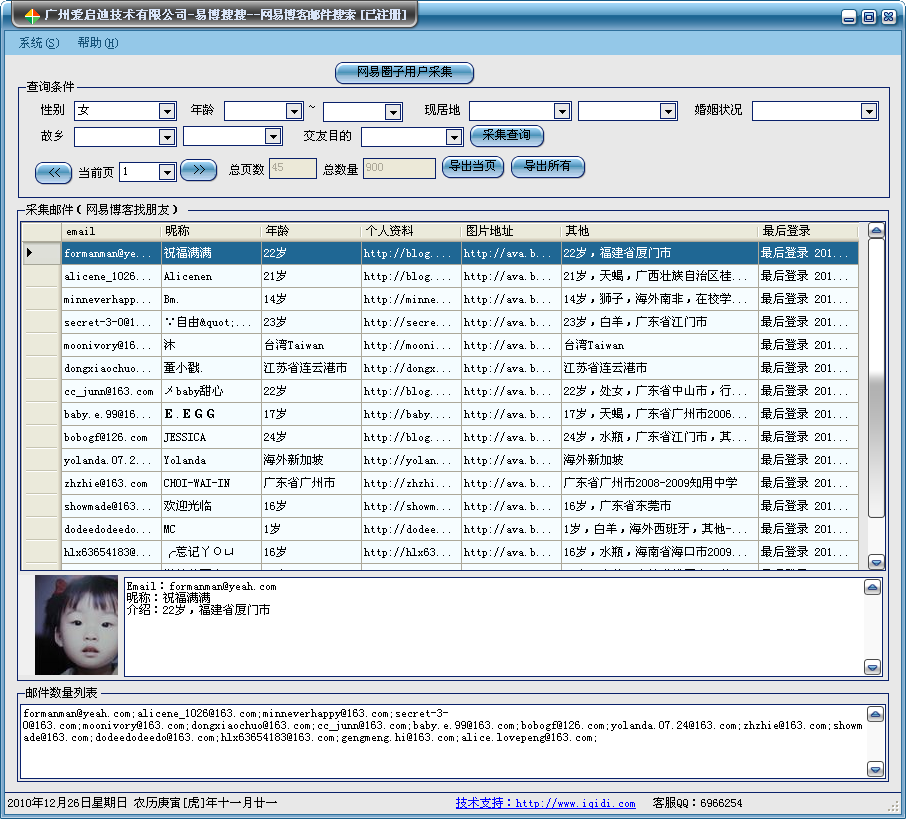Click the 个人资料 column header
This screenshot has width=906, height=819.
(411, 231)
